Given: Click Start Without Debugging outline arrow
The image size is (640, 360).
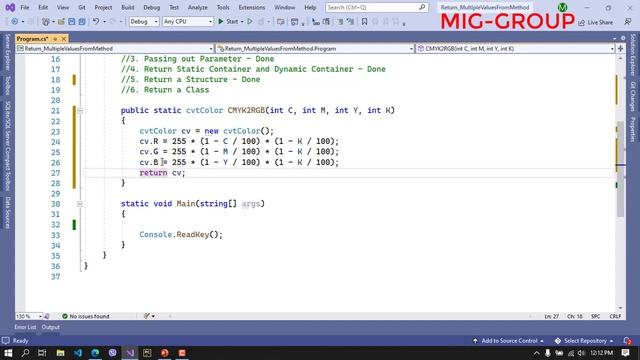Looking at the screenshot, I should tap(250, 22).
